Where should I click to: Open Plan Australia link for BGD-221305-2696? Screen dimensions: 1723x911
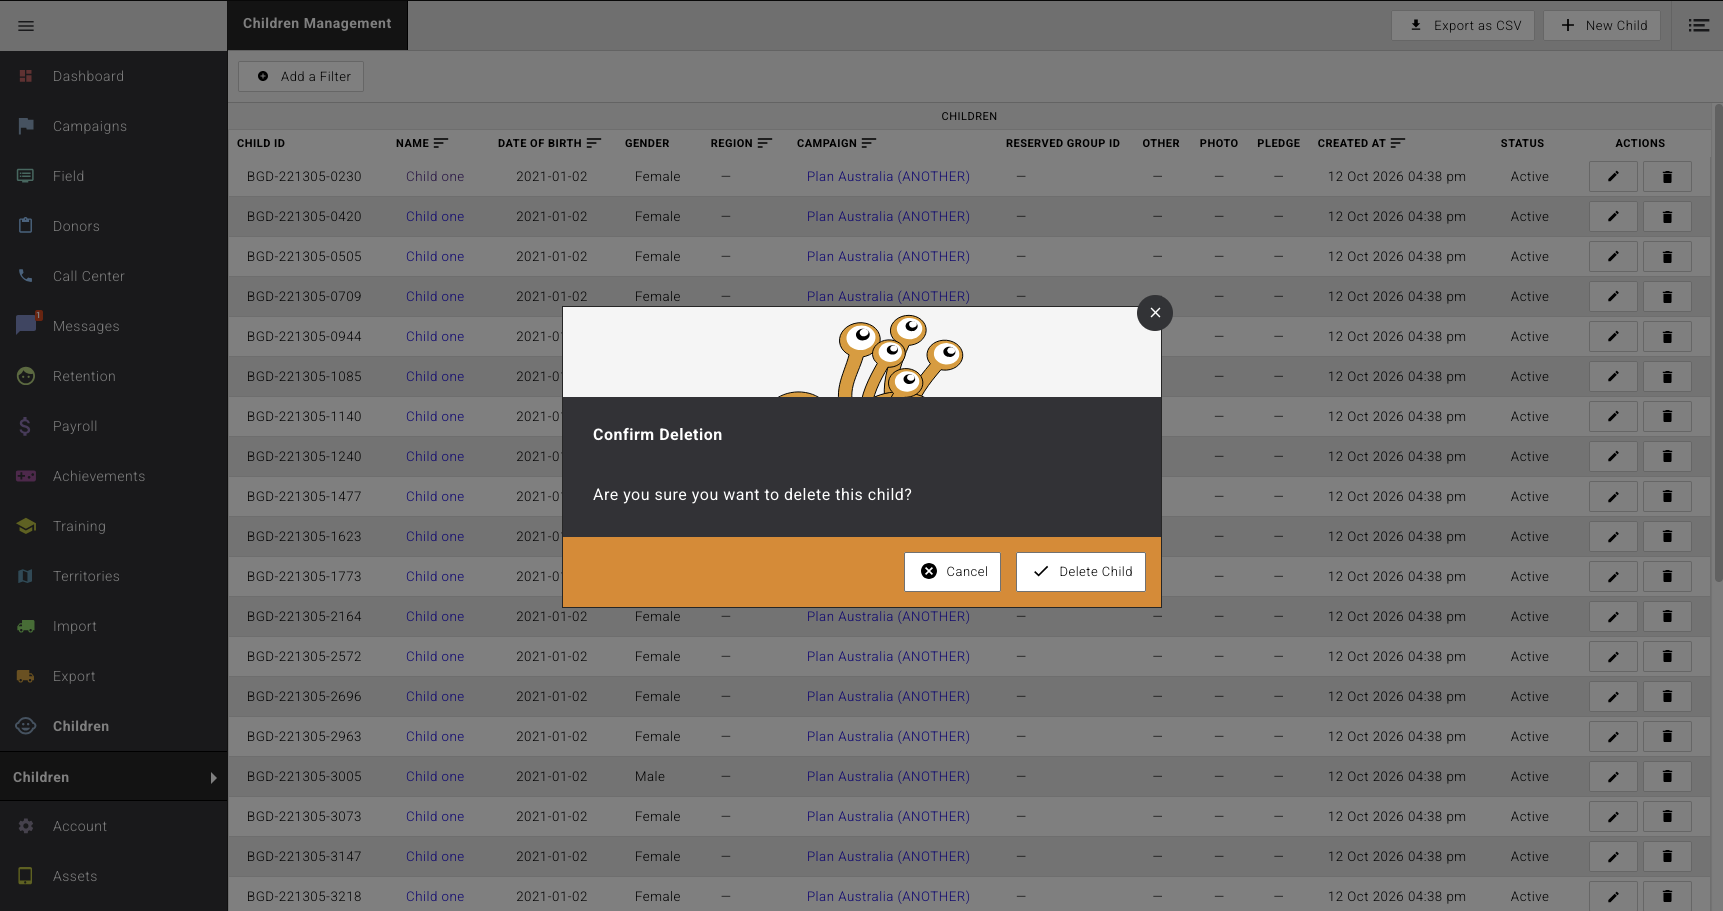[888, 697]
